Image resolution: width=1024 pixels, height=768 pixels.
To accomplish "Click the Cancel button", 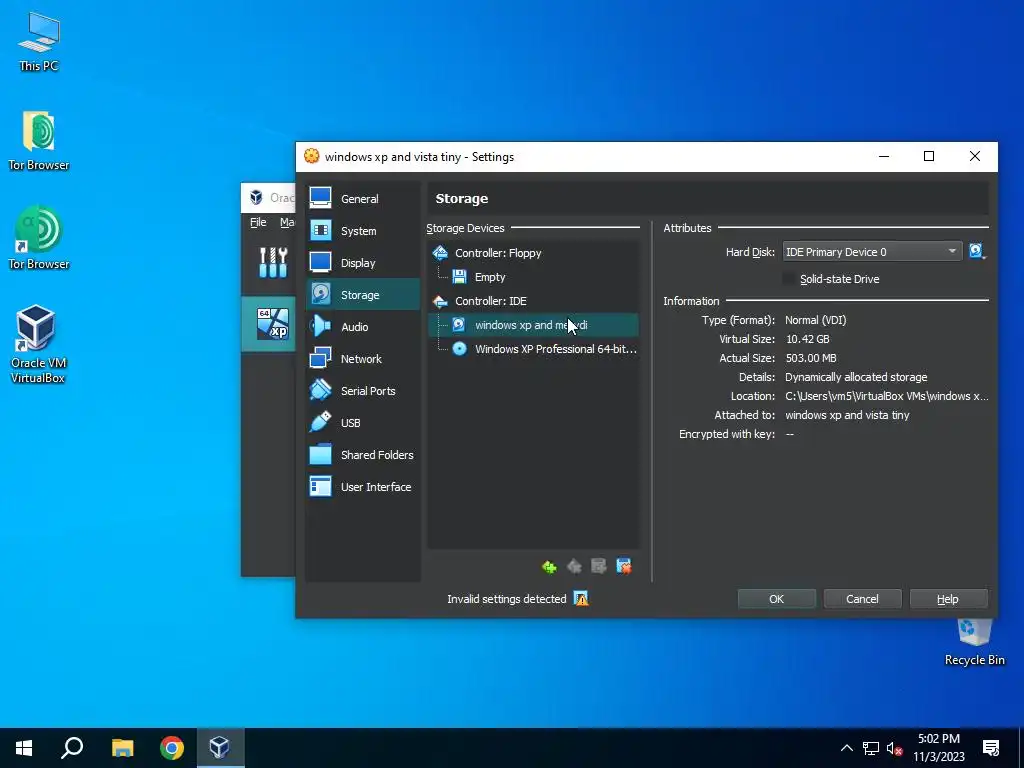I will [862, 599].
